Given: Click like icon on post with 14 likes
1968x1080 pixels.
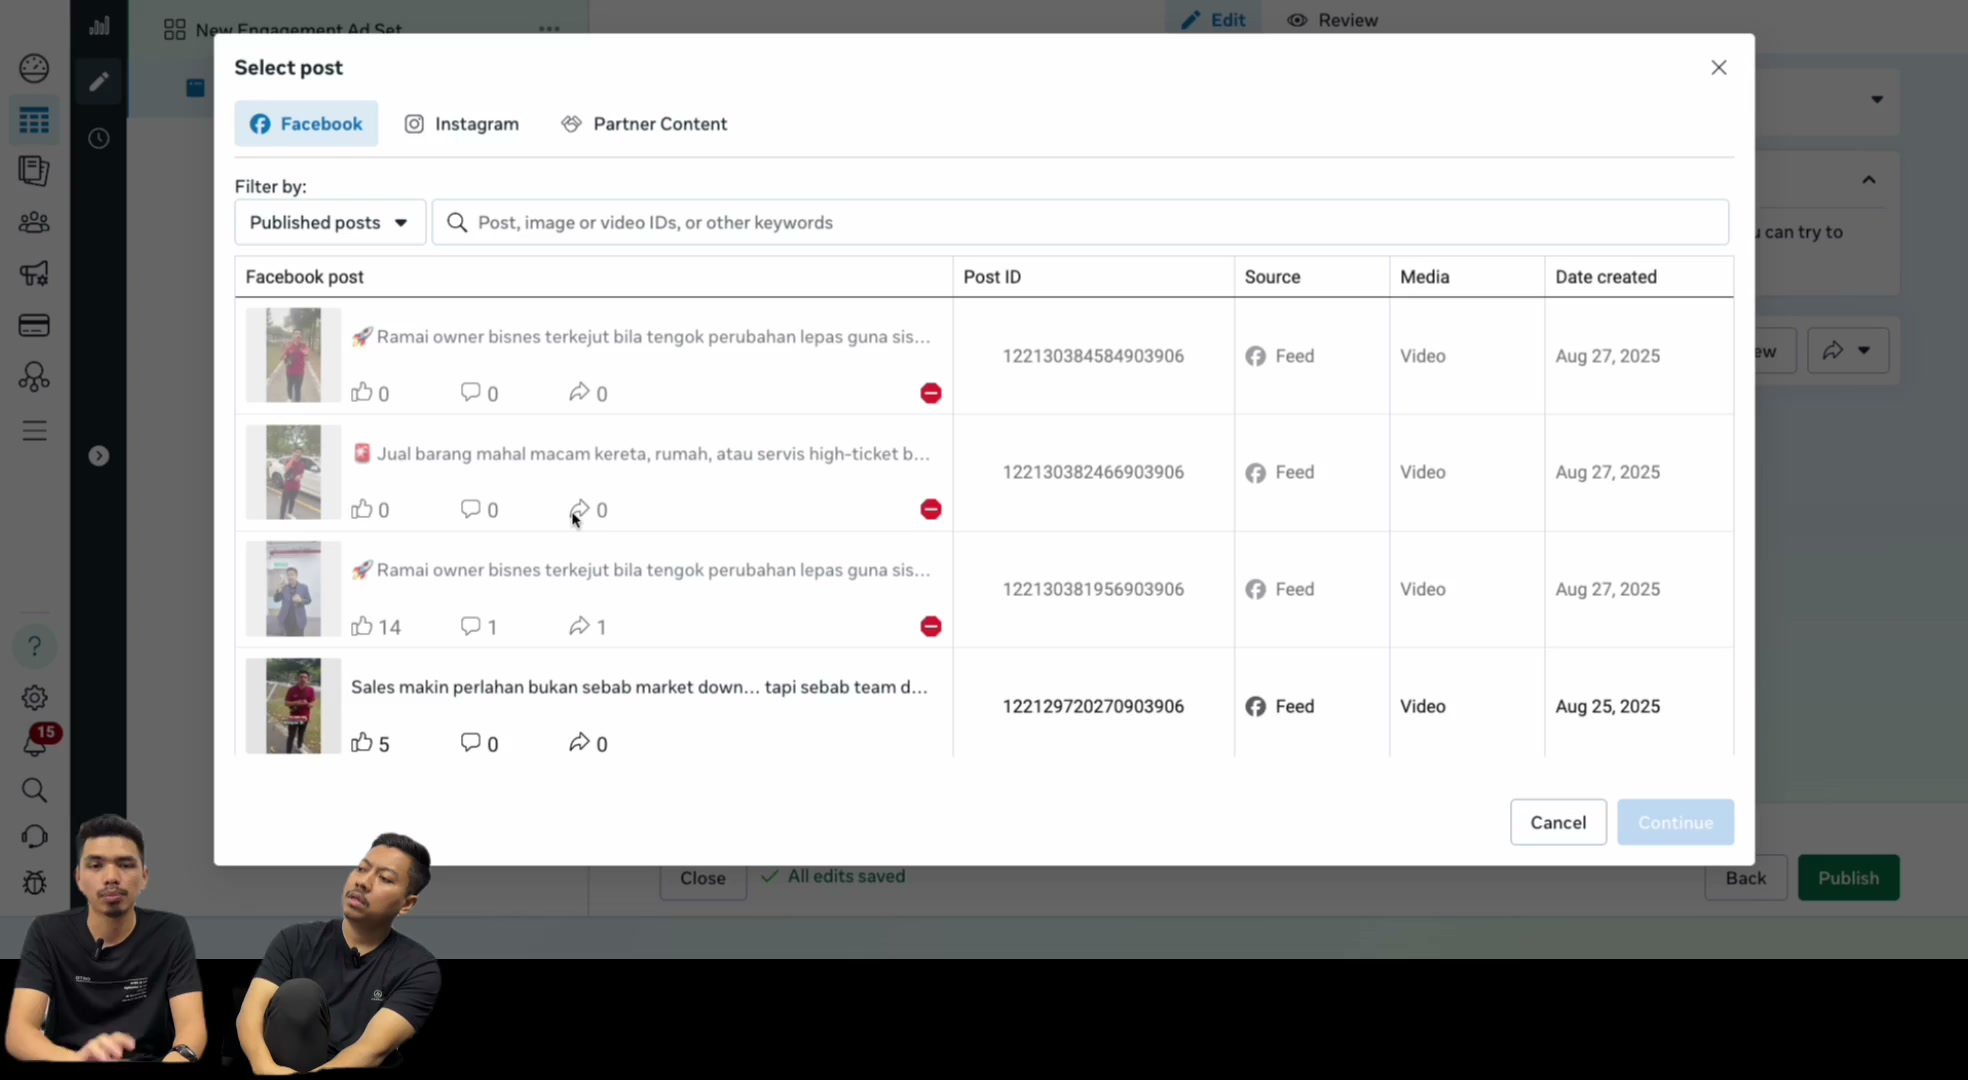Looking at the screenshot, I should [362, 626].
